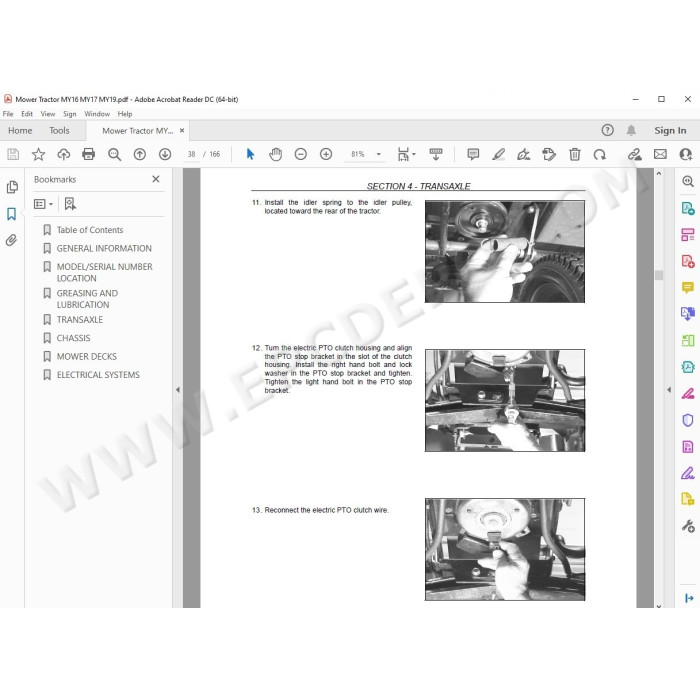Image resolution: width=700 pixels, height=700 pixels.
Task: Rotate the page with rotate icon
Action: pos(600,154)
